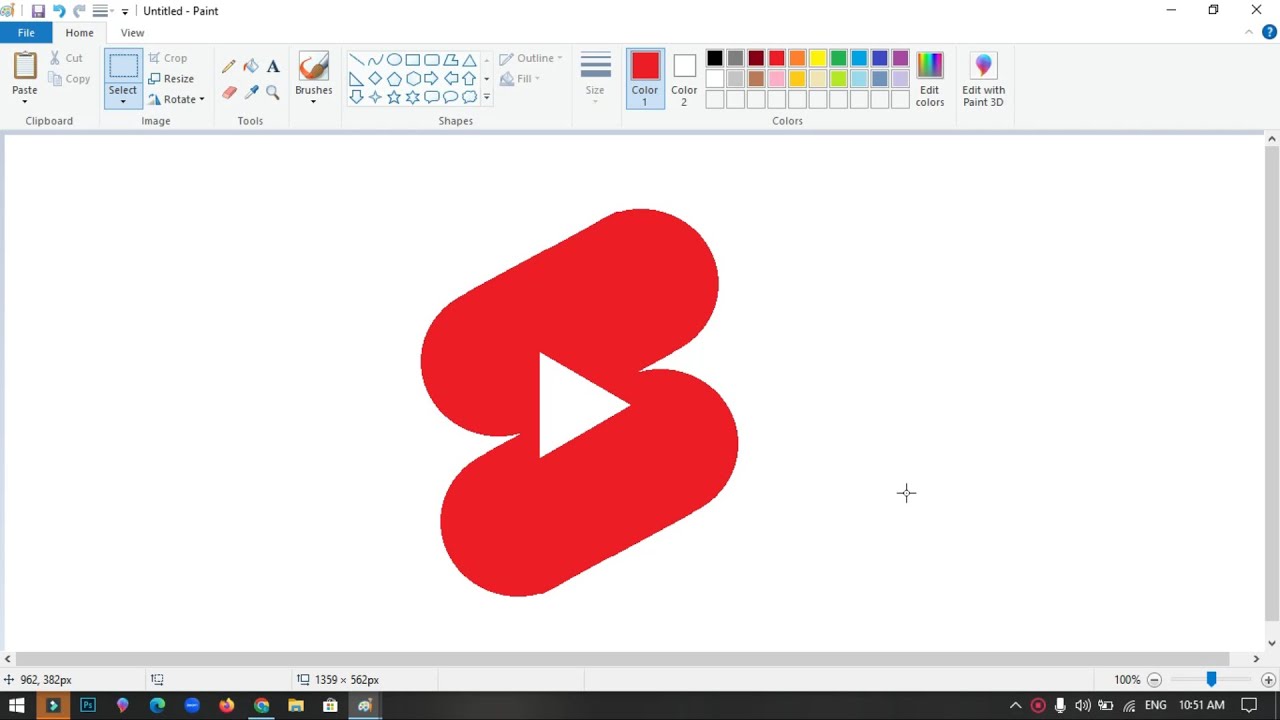Open the Rotate dropdown
This screenshot has height=720, width=1280.
177,99
